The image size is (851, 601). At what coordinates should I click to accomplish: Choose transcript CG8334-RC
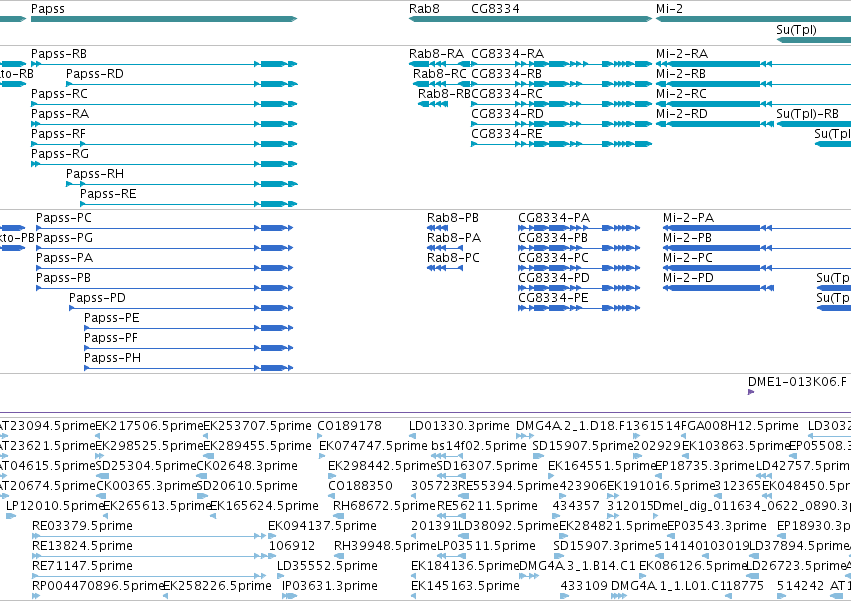[507, 94]
